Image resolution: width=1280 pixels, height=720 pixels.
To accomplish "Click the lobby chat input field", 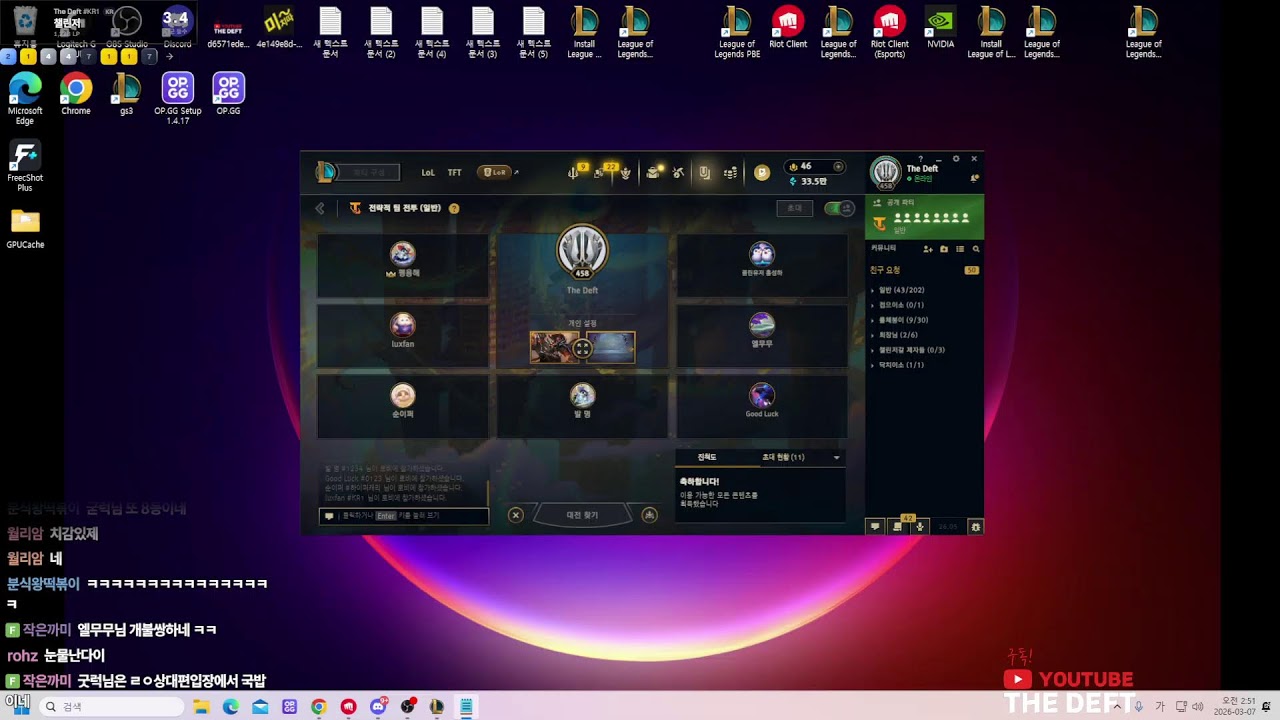I will (x=404, y=516).
